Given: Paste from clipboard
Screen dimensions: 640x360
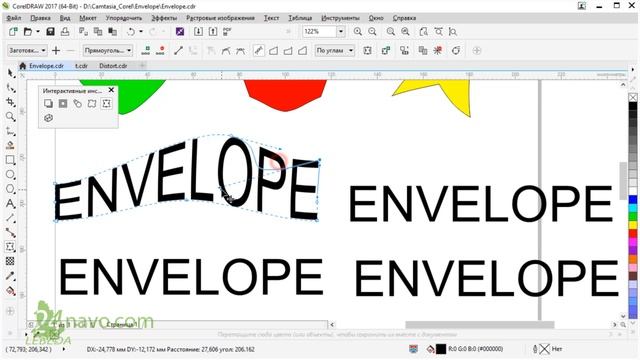Looking at the screenshot, I should click(112, 31).
